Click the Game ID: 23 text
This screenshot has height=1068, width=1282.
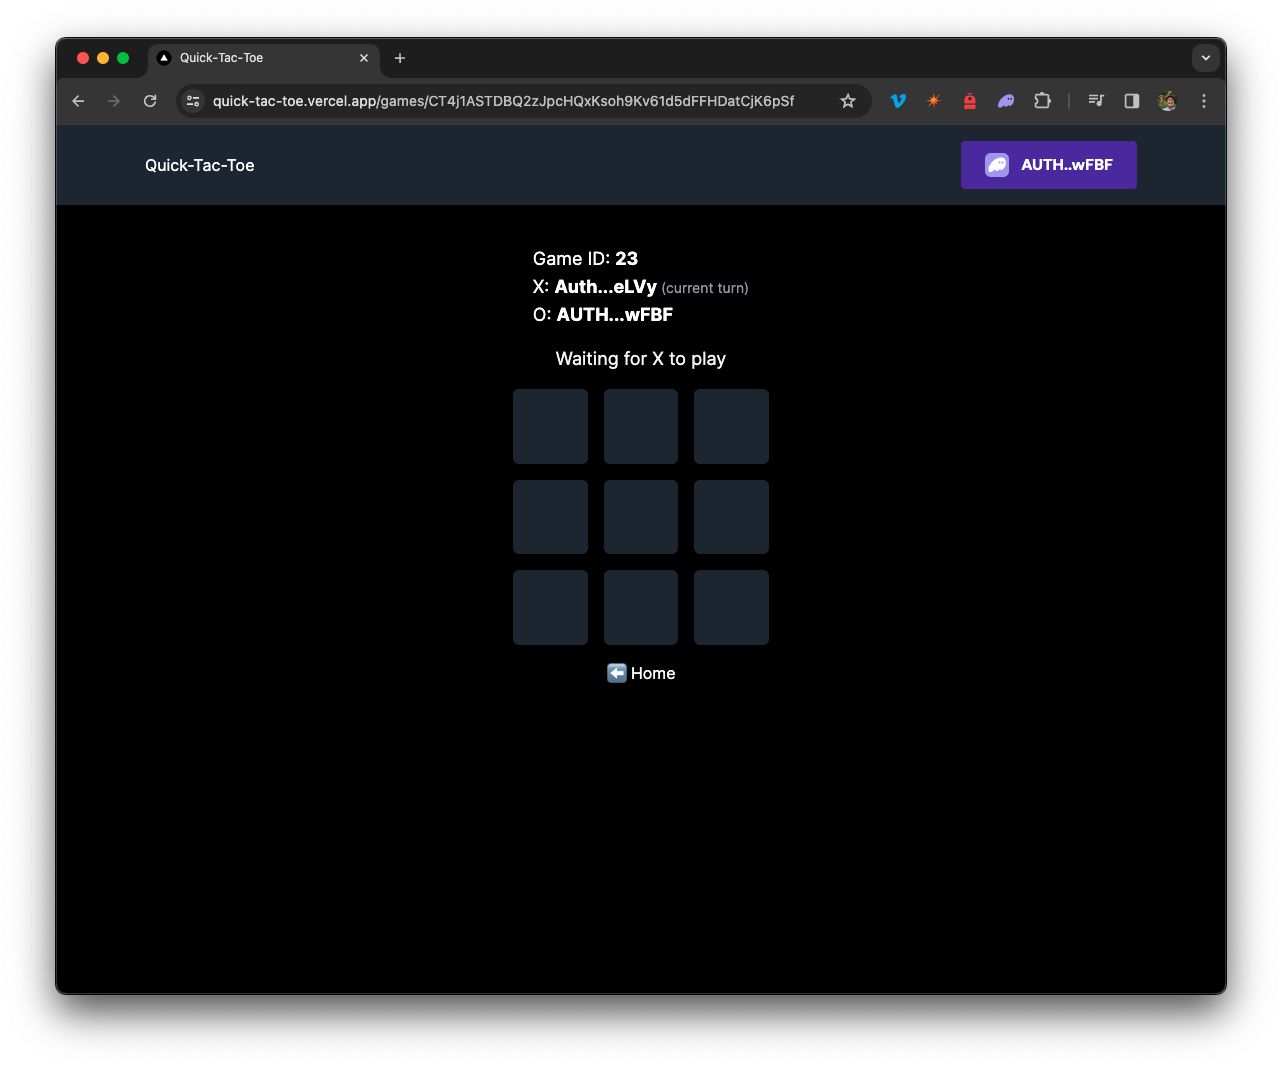pyautogui.click(x=585, y=258)
